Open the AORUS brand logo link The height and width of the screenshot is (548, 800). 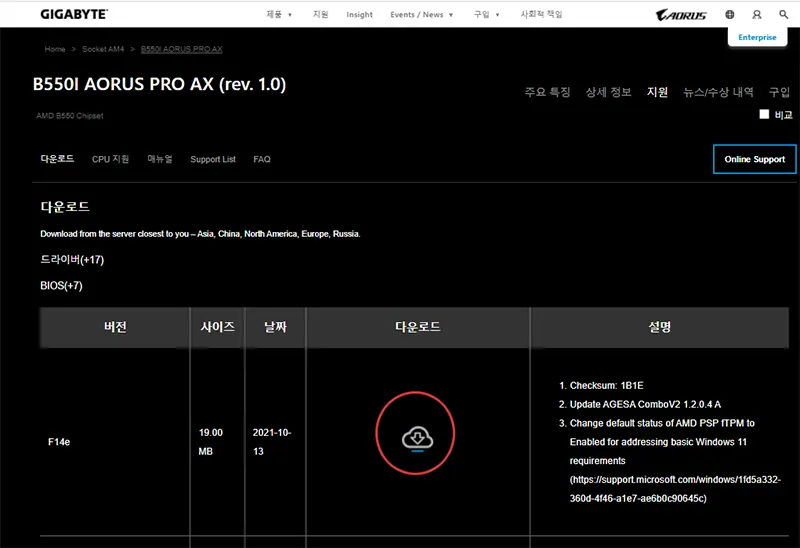(681, 15)
